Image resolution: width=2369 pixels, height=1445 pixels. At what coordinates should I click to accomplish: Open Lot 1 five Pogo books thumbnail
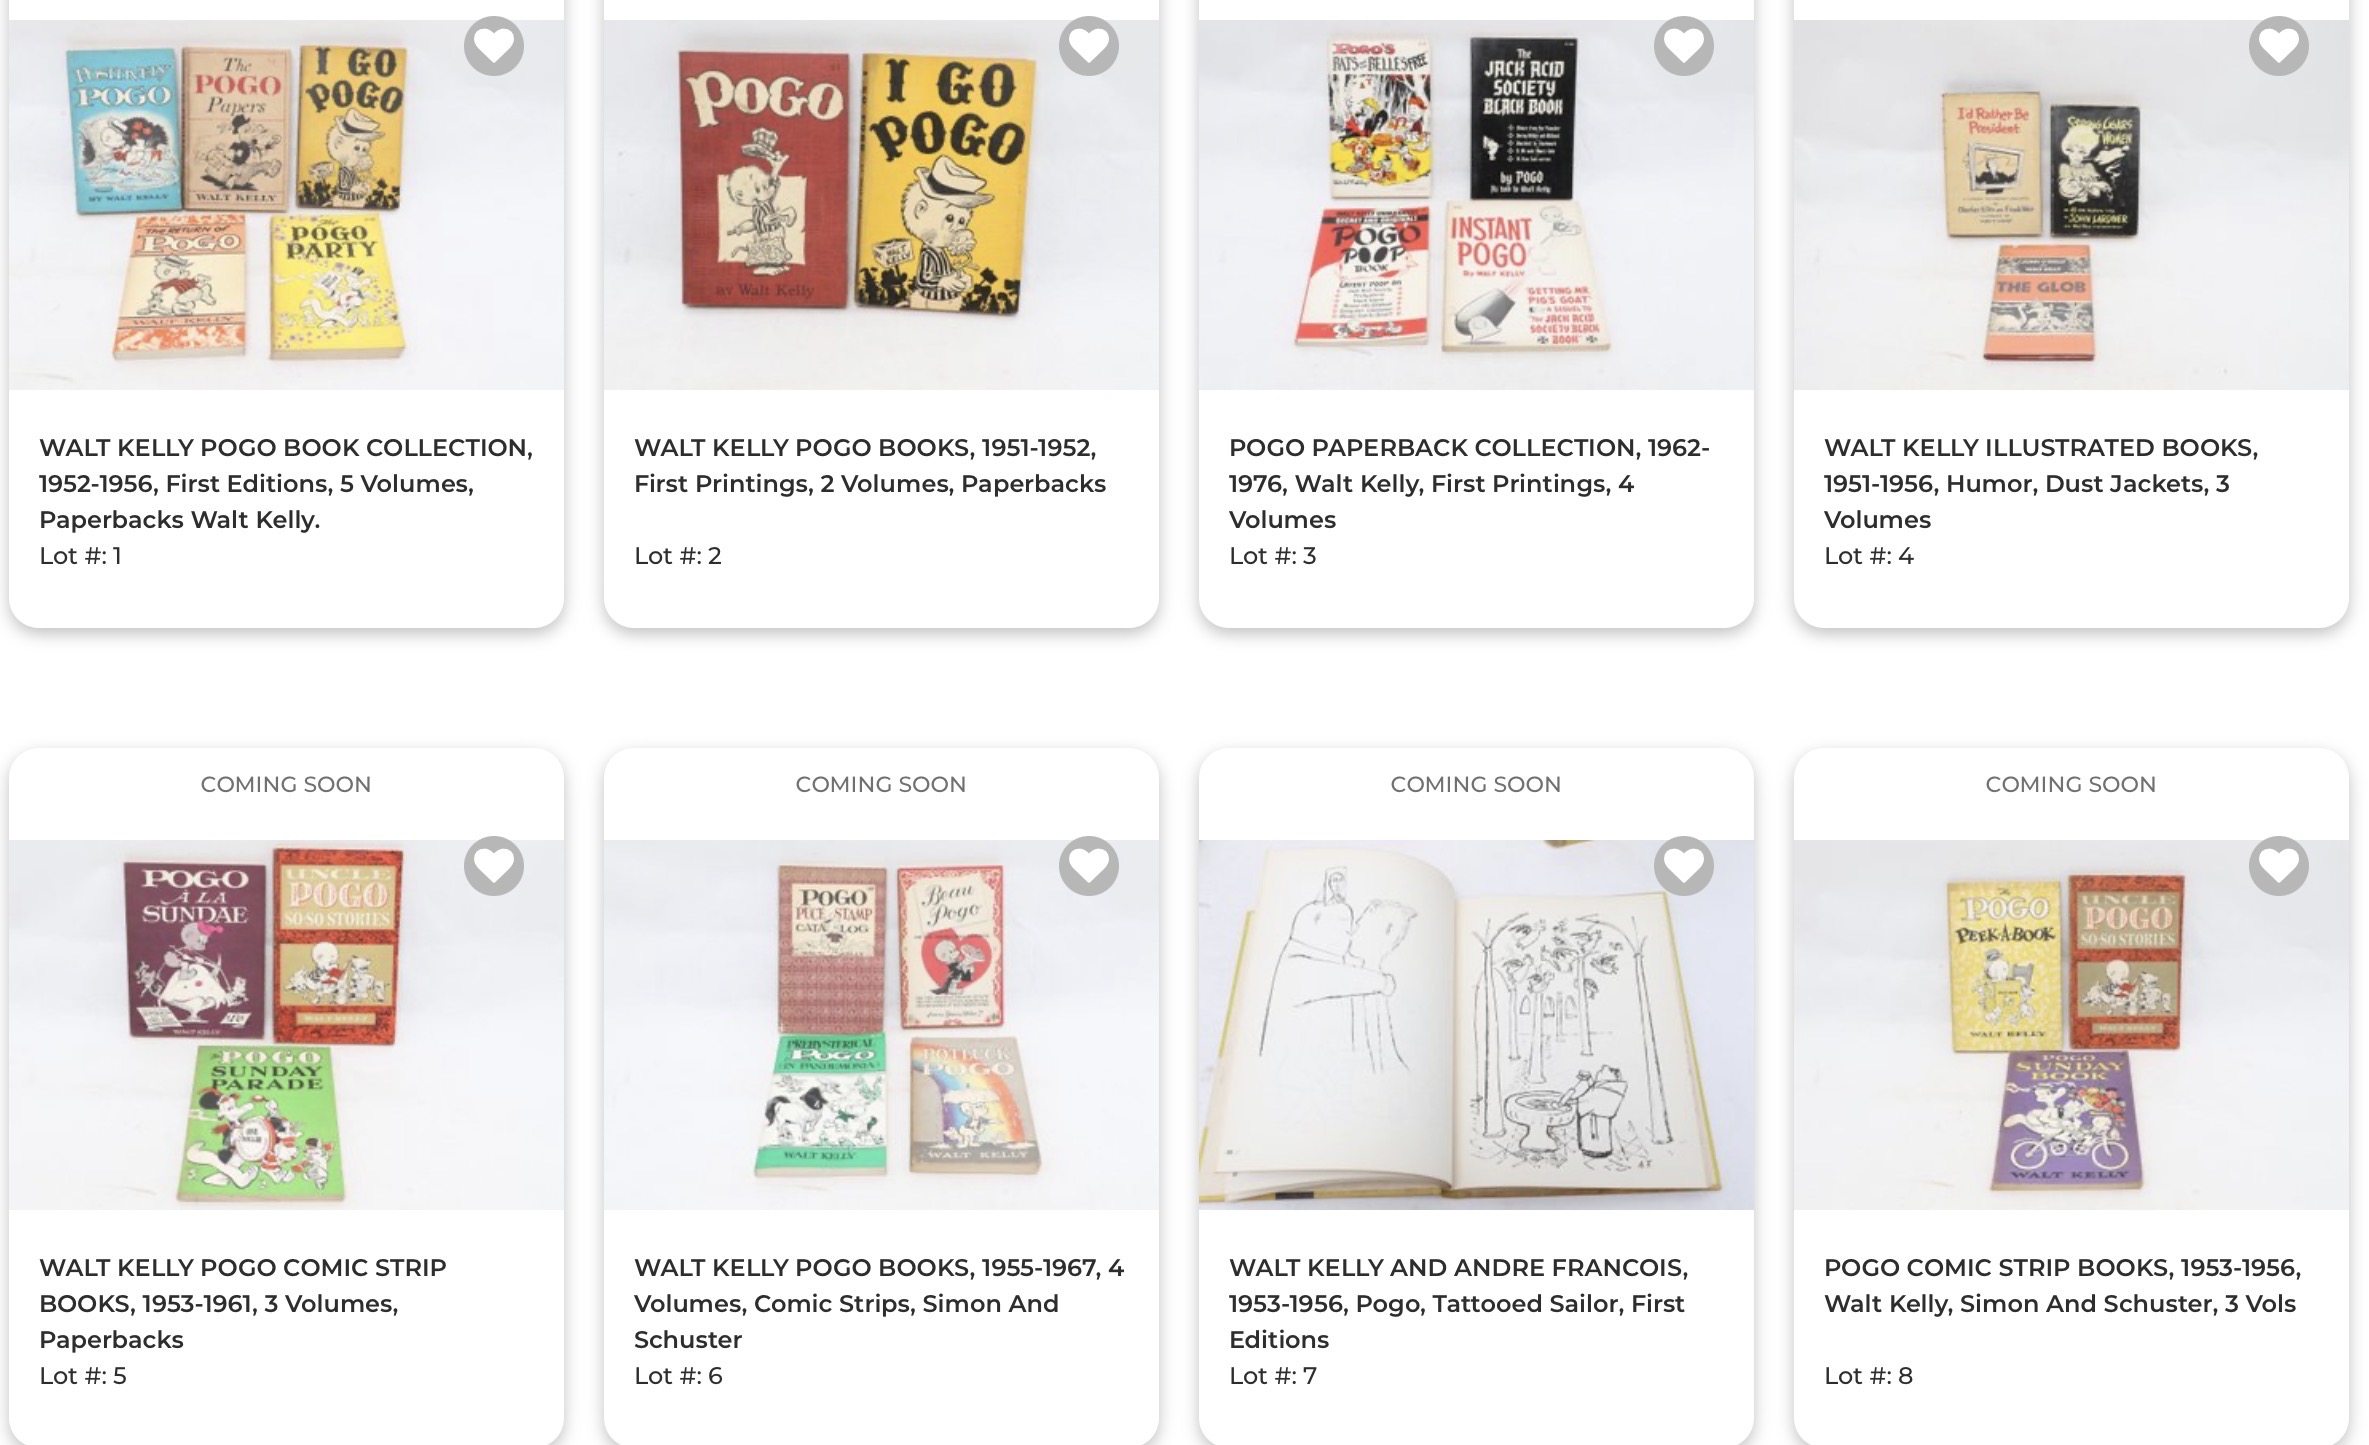[x=286, y=204]
